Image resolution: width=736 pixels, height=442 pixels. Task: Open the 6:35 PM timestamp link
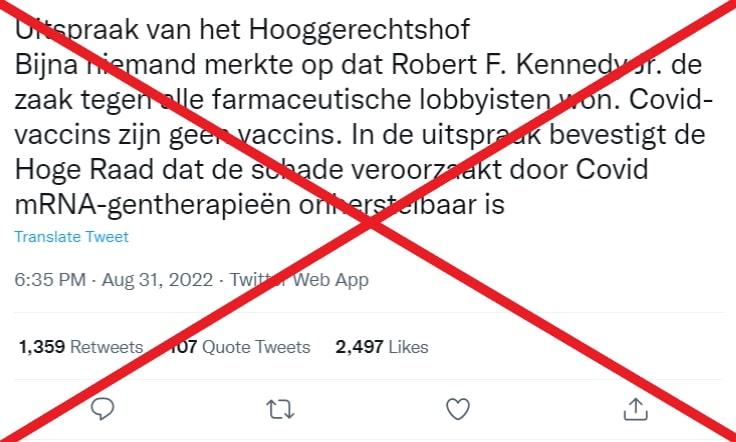tap(50, 280)
